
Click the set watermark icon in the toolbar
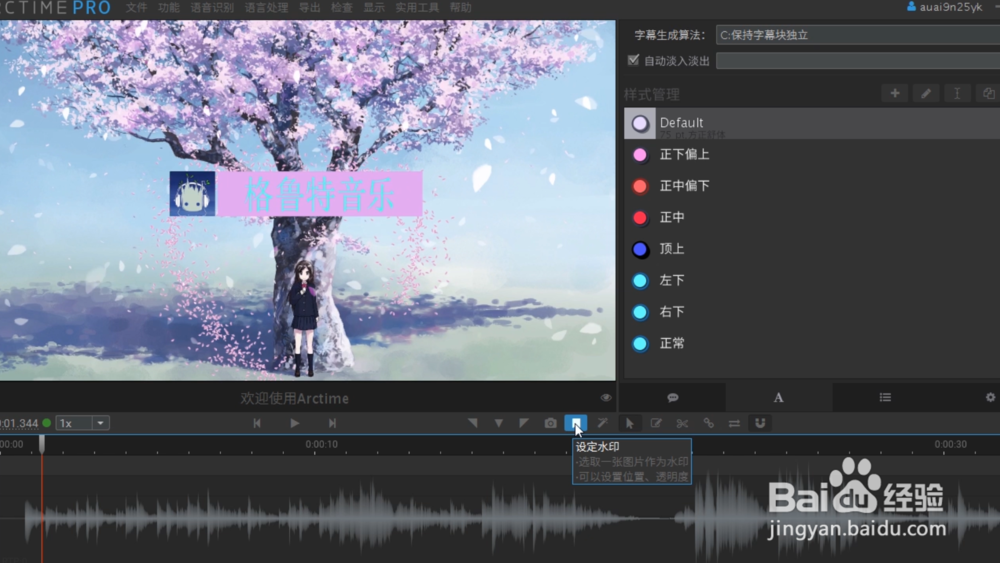576,423
